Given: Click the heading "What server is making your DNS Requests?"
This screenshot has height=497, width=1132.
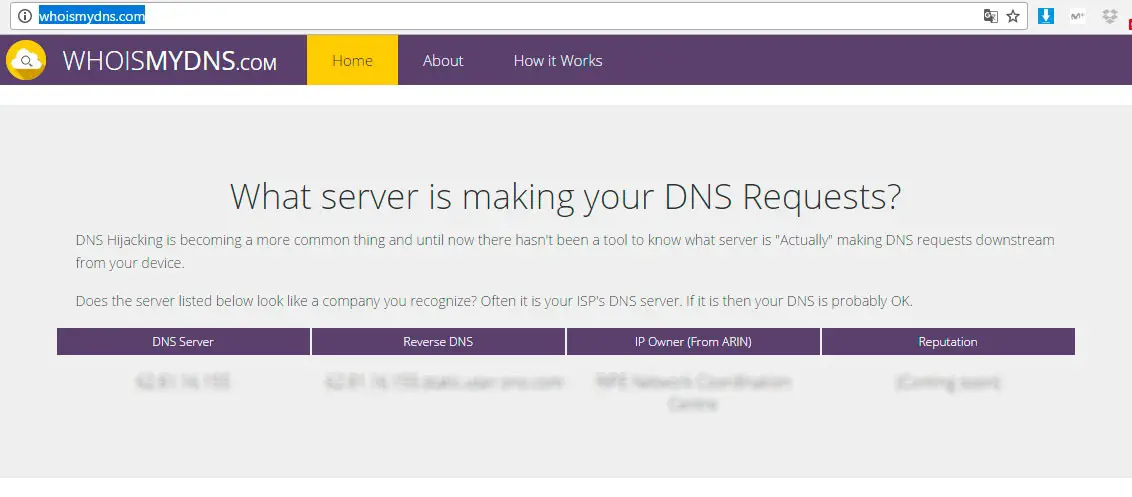Looking at the screenshot, I should pyautogui.click(x=566, y=196).
